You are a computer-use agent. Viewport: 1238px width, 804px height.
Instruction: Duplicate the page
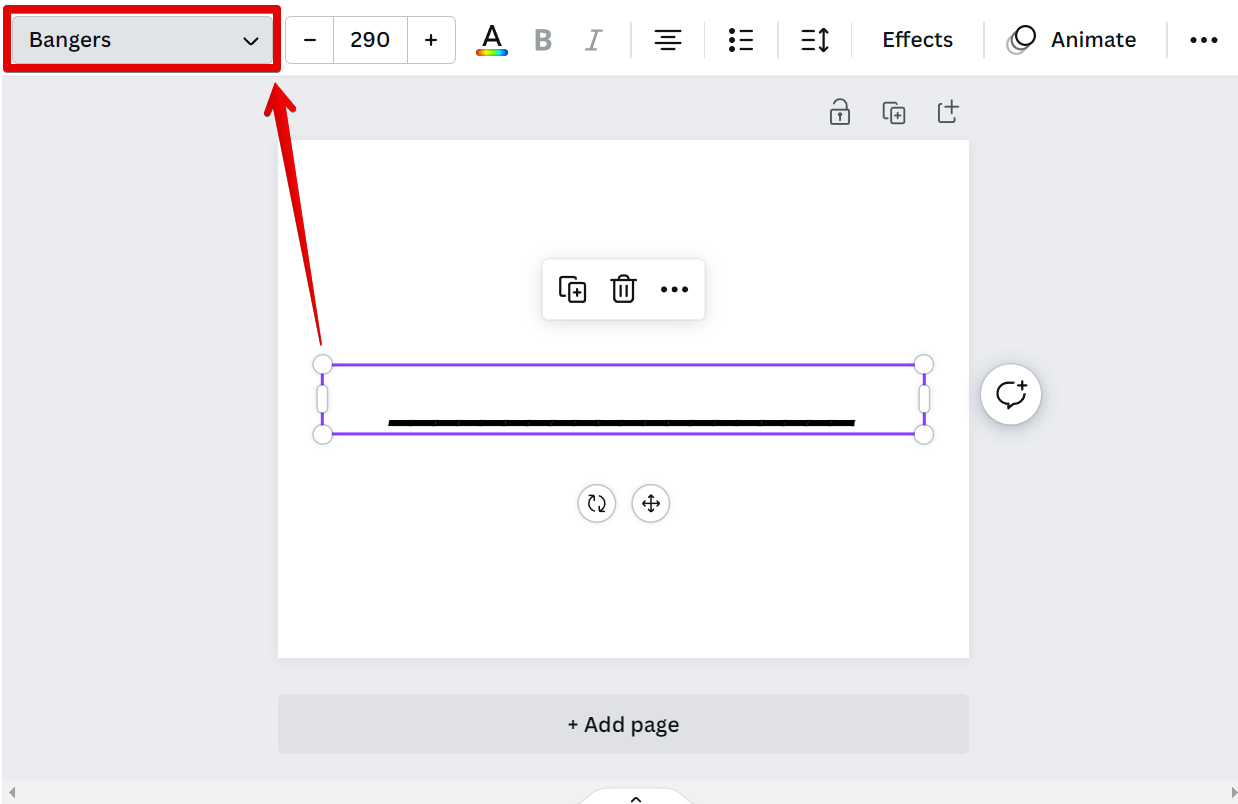[x=894, y=112]
